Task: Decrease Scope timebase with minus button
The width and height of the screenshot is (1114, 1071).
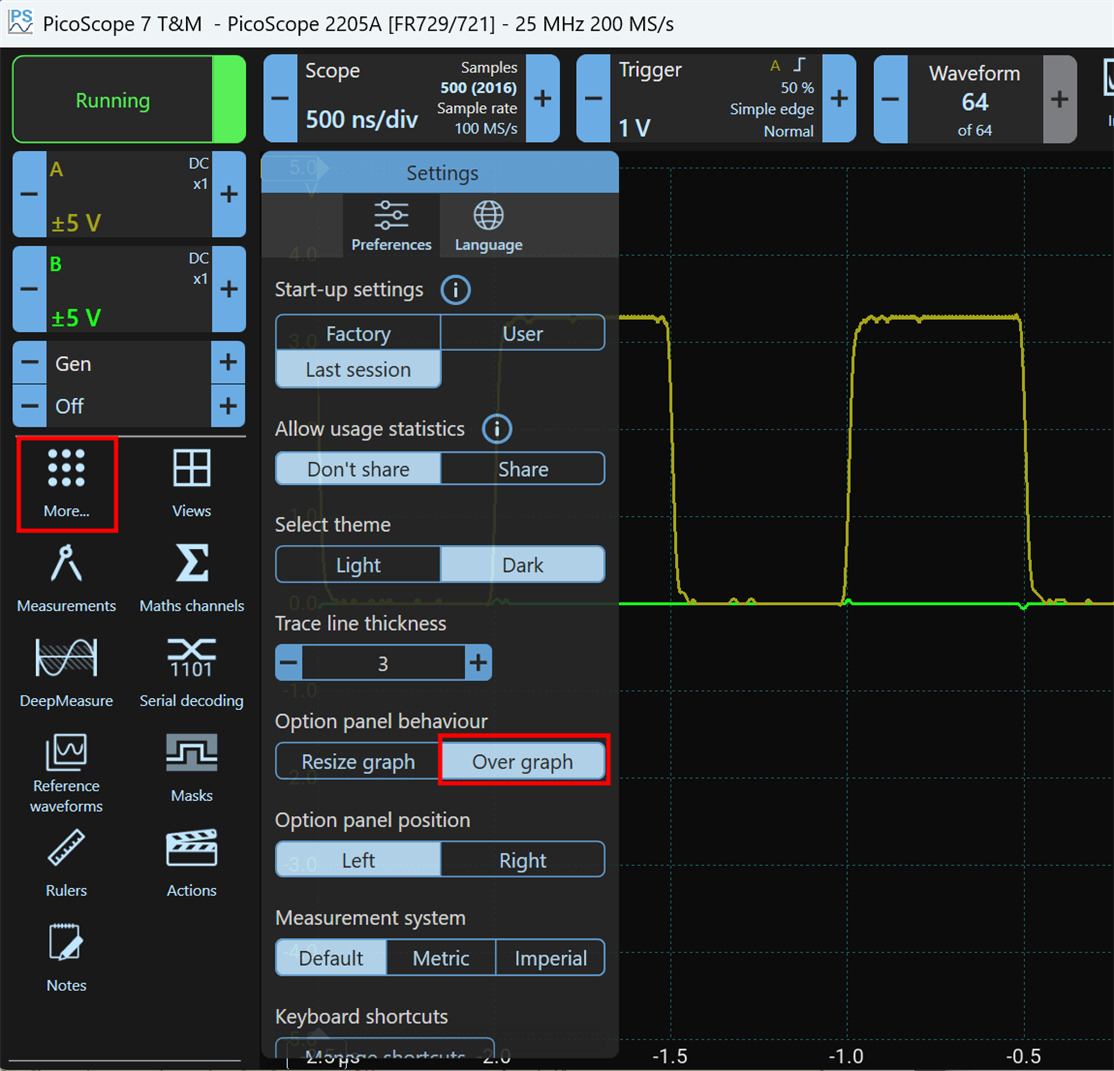Action: [281, 99]
